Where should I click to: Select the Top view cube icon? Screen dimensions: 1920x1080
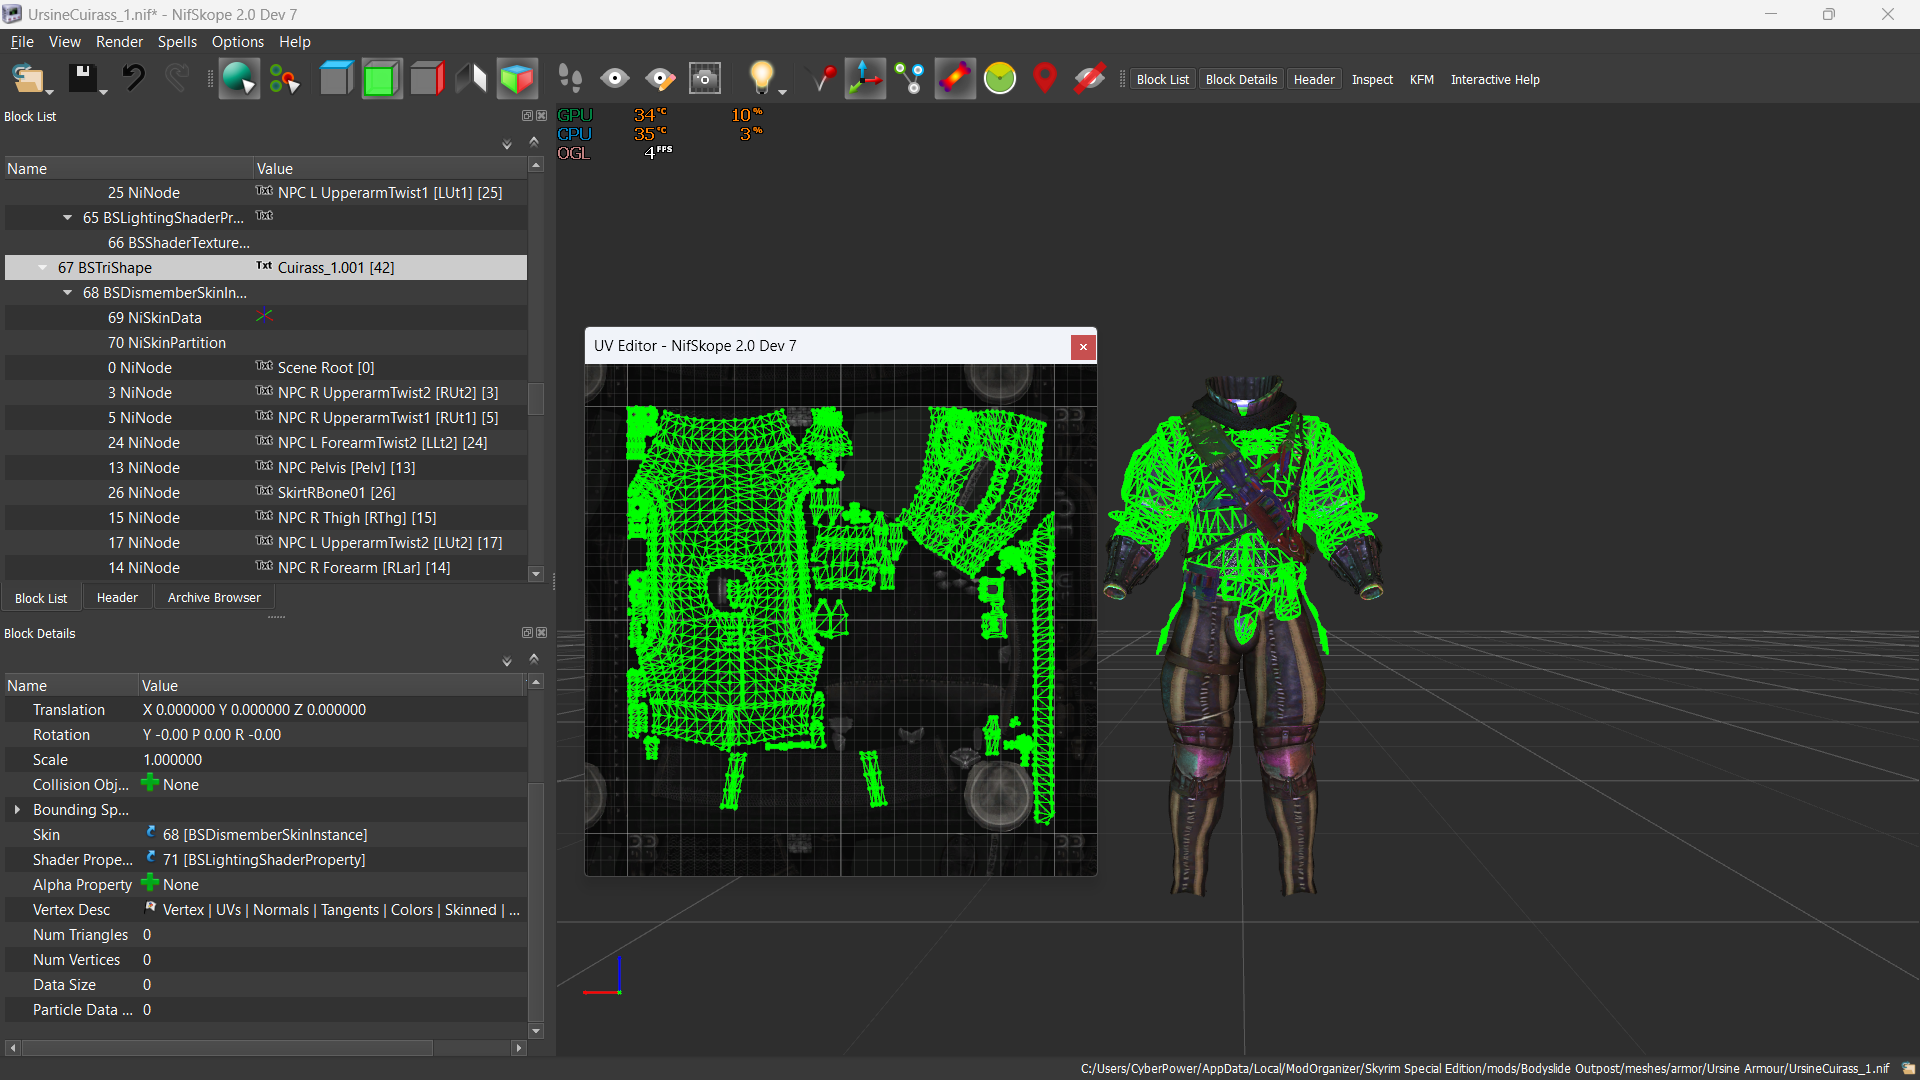[x=336, y=79]
